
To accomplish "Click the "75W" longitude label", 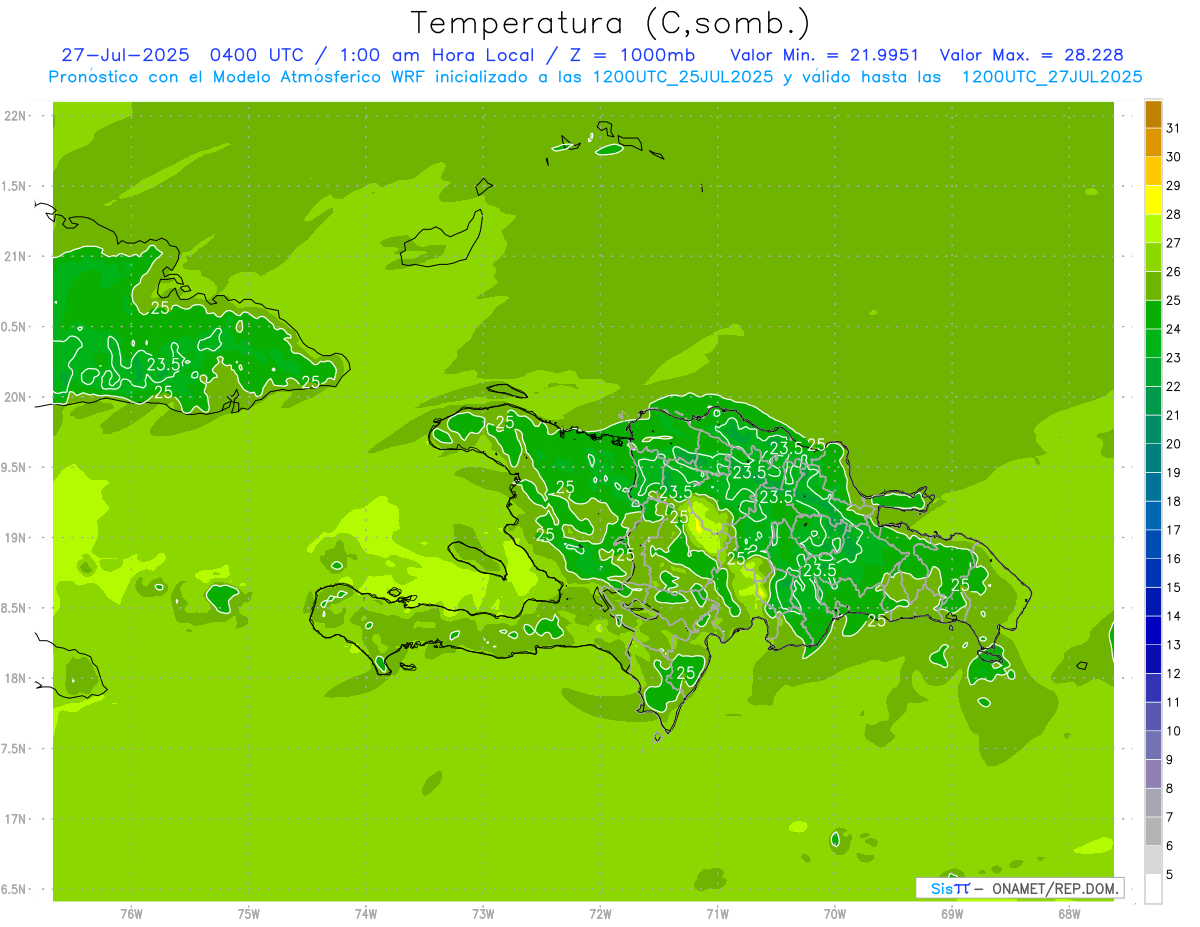I will pyautogui.click(x=249, y=914).
